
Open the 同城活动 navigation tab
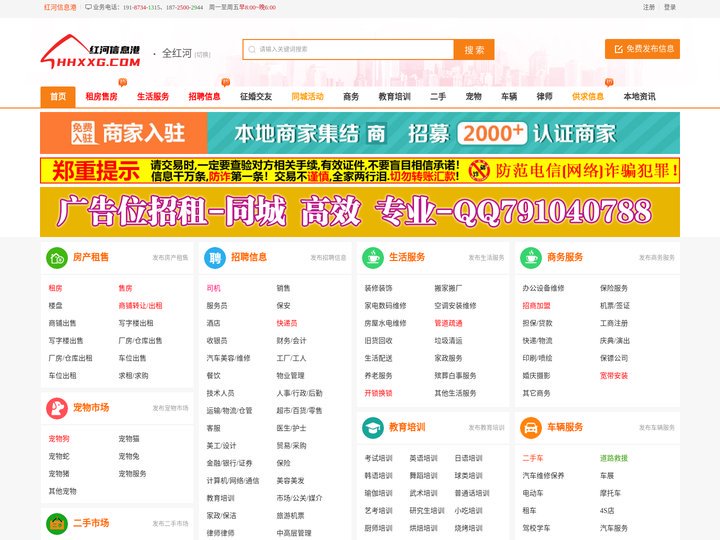pos(308,96)
